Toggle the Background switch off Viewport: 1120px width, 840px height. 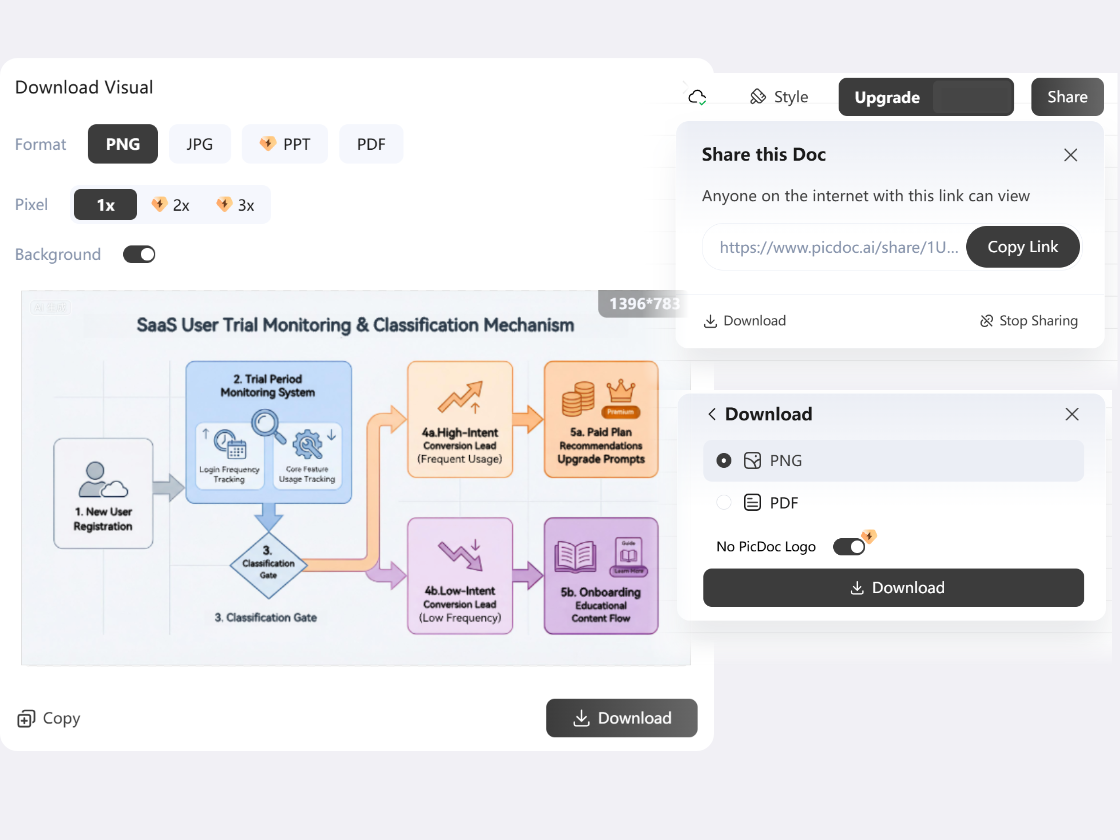[x=139, y=254]
